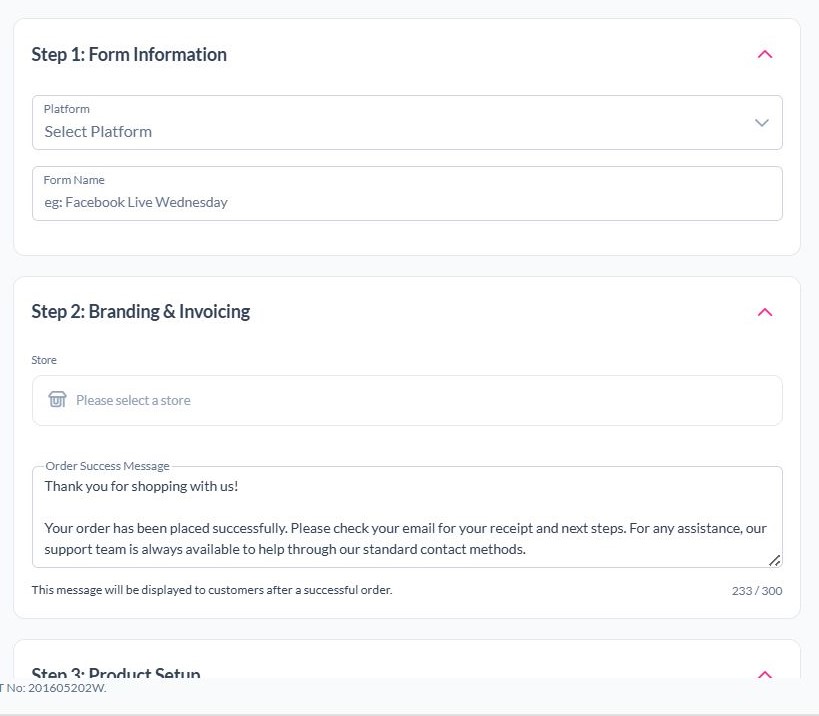
Task: Click the Platform dropdown chevron arrow
Action: point(762,123)
